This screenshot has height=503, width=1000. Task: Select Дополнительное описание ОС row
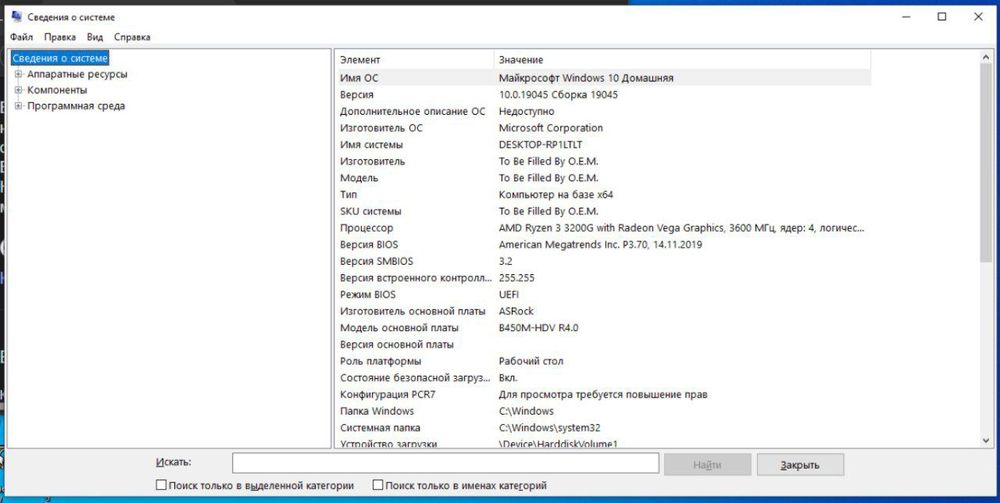(603, 111)
